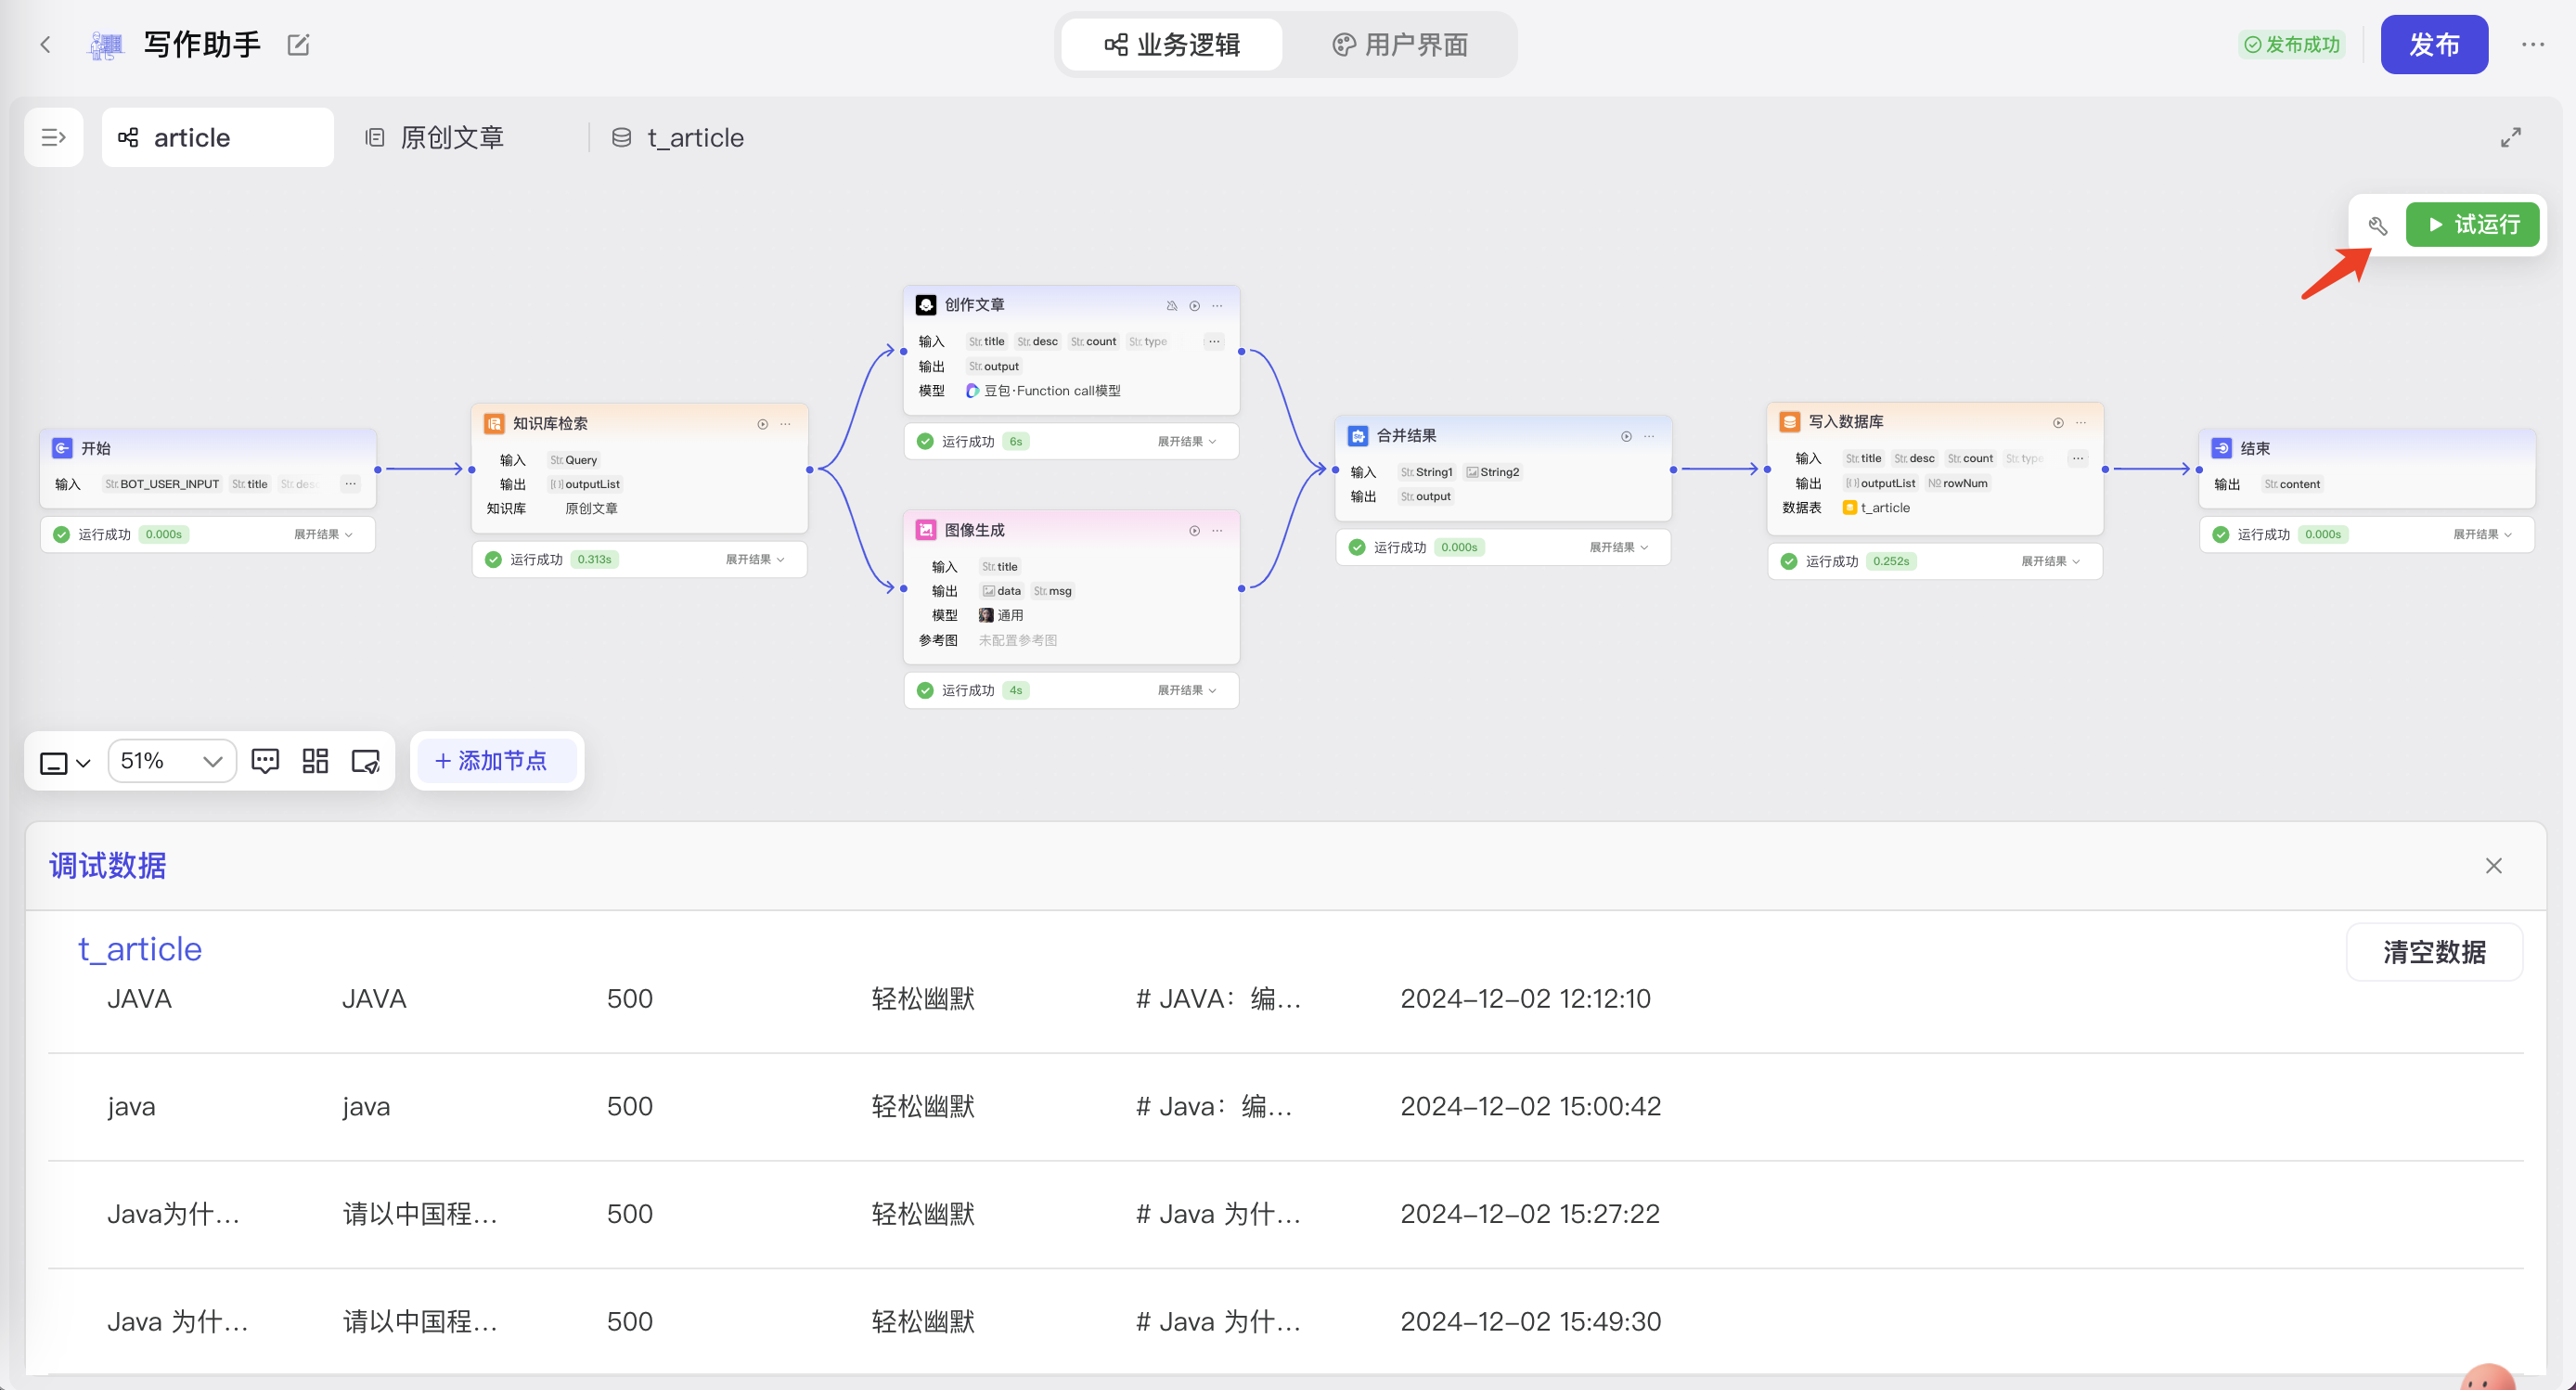Viewport: 2576px width, 1390px height.
Task: Open the debug wrench icon beside 试运行
Action: point(2378,225)
